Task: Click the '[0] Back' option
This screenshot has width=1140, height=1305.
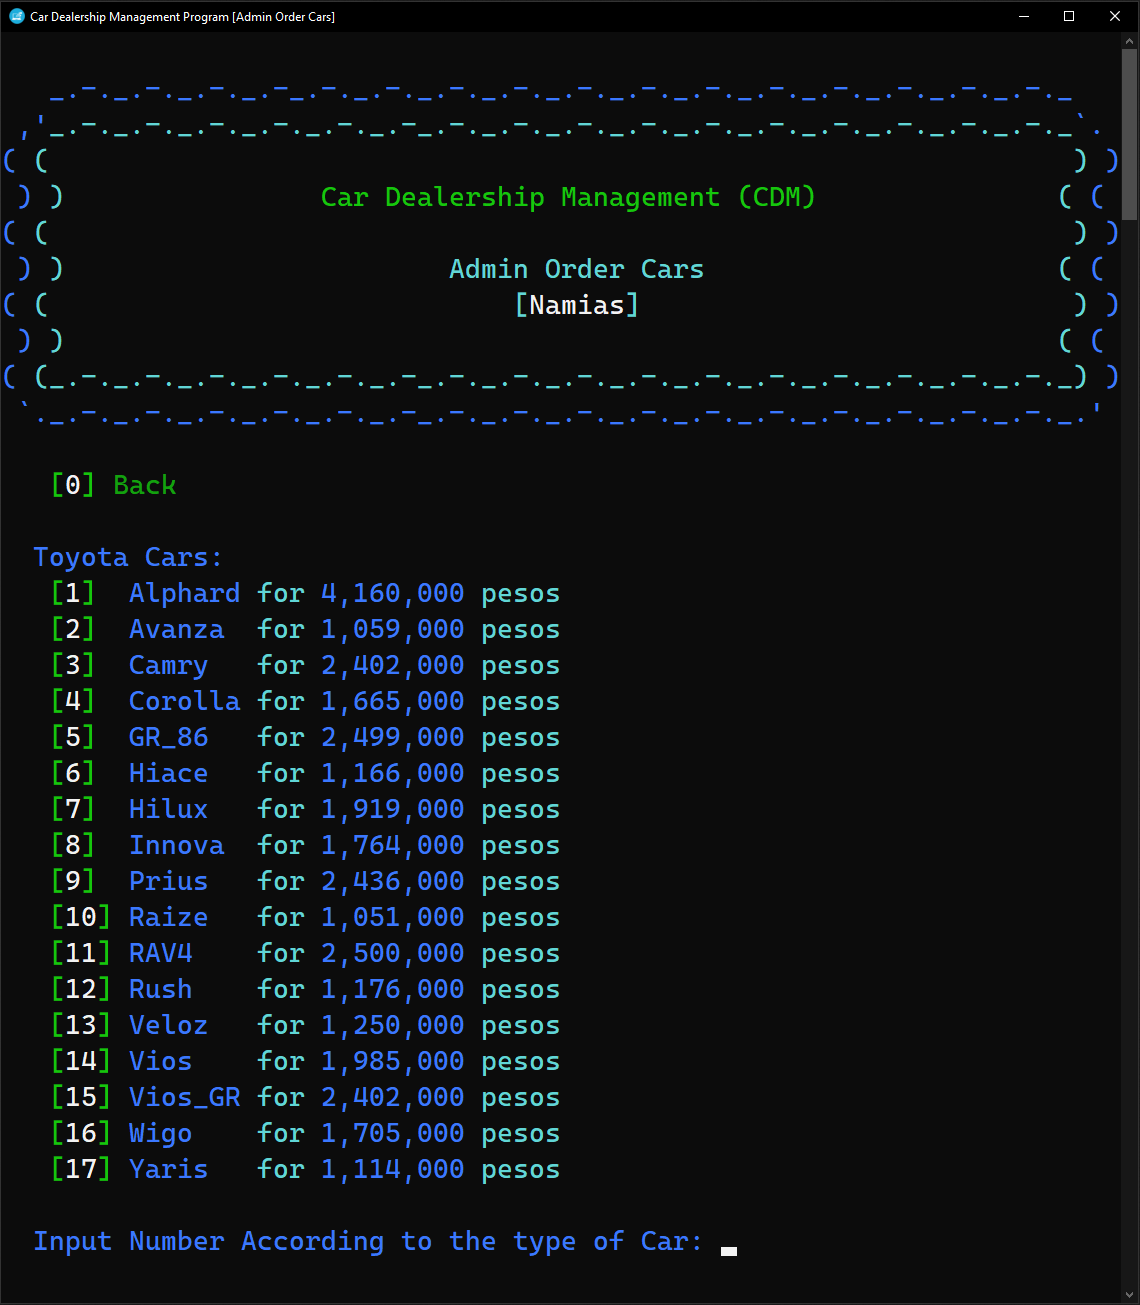Action: tap(113, 485)
